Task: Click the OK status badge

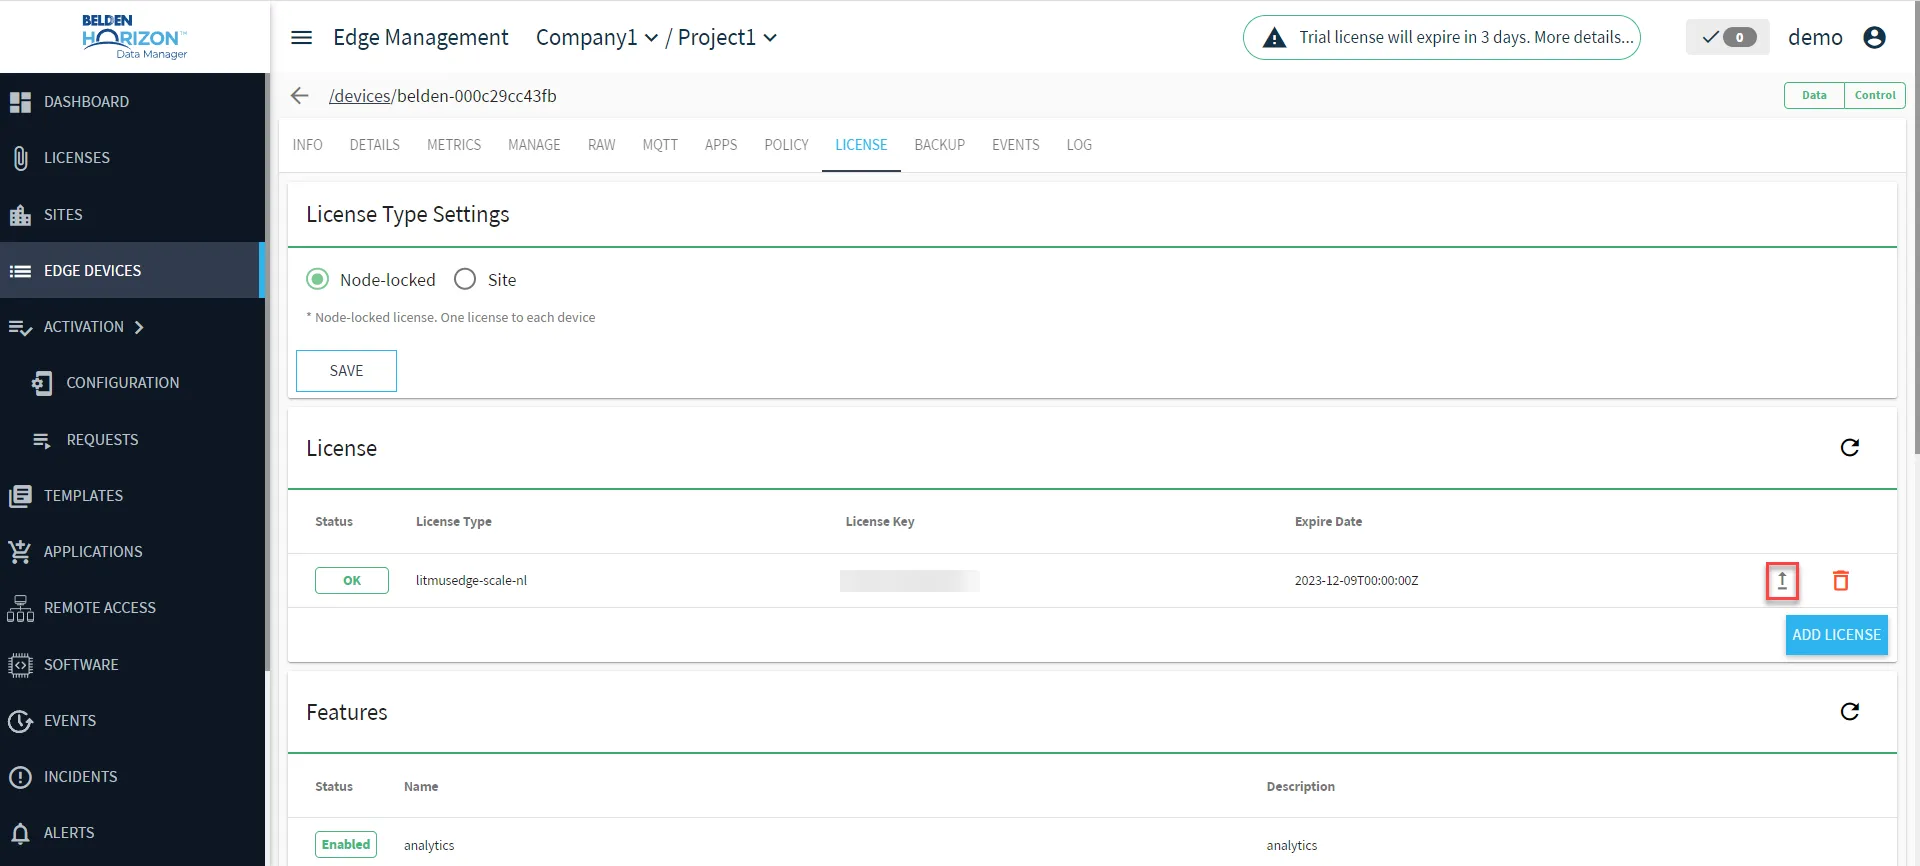Action: coord(352,581)
